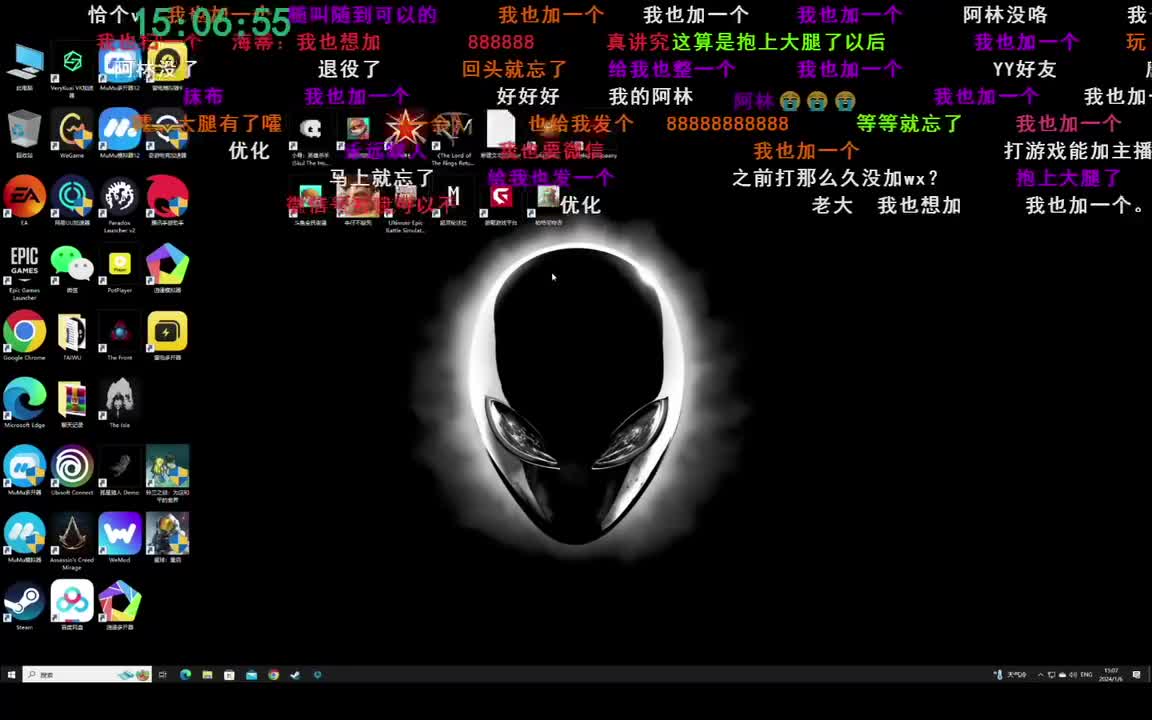Launch The Front game shortcut
The image size is (1152, 720).
pos(120,336)
